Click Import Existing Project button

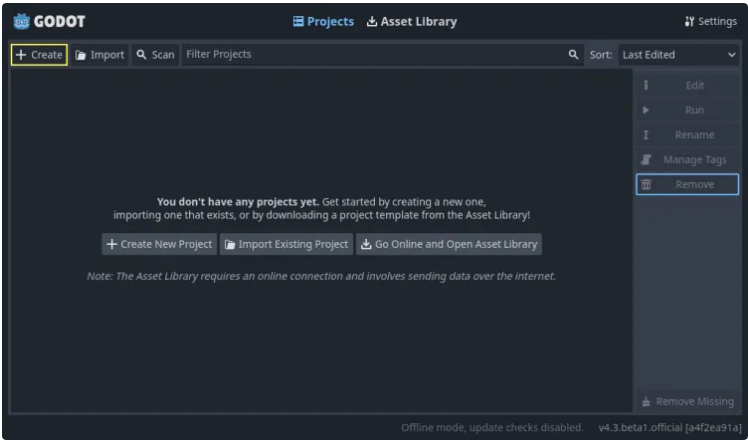286,244
